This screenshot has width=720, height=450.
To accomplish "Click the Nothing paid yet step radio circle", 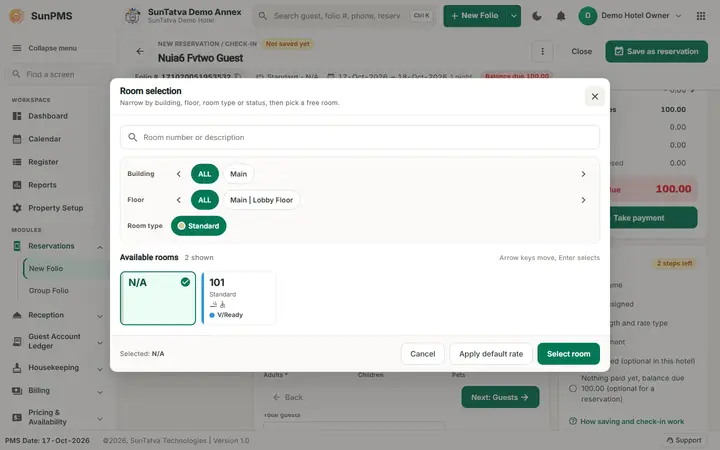I will [573, 388].
